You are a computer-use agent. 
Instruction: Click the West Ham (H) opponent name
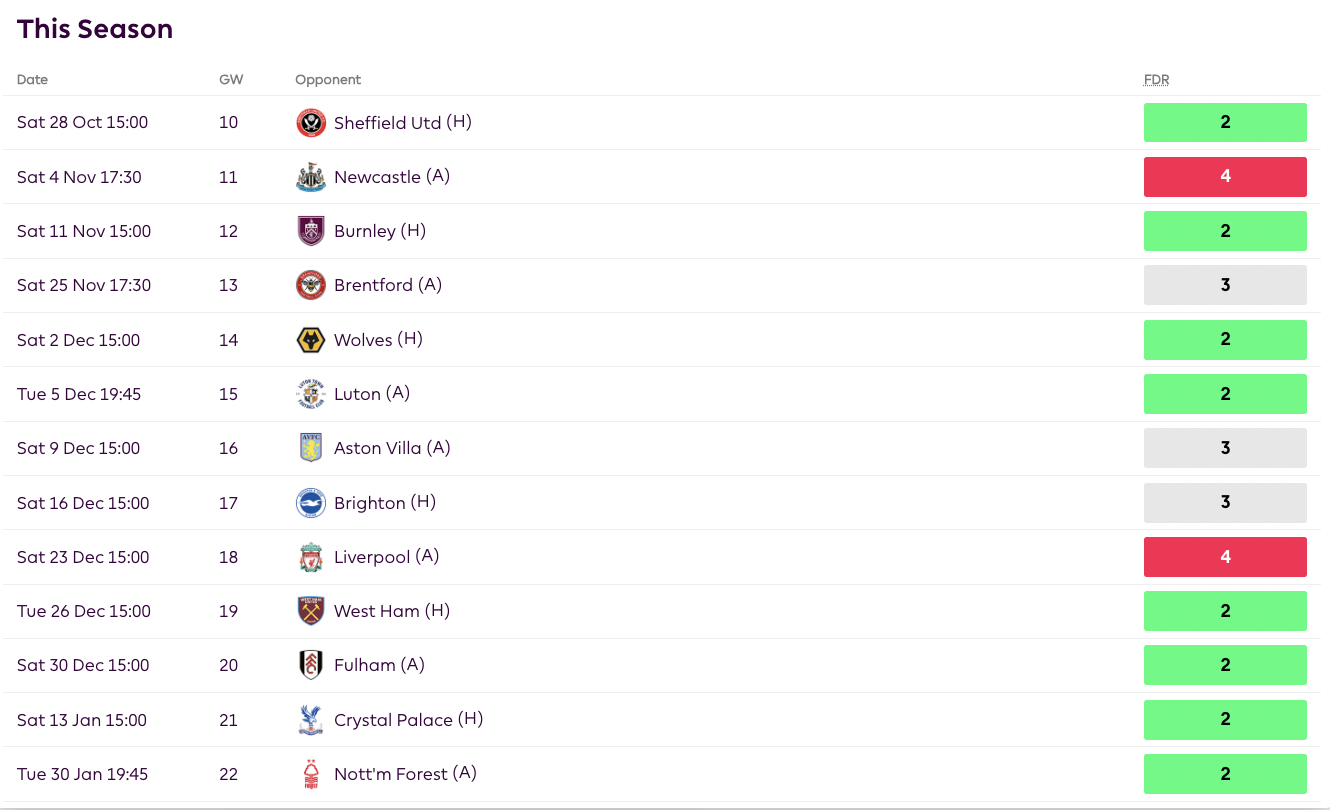click(x=392, y=611)
